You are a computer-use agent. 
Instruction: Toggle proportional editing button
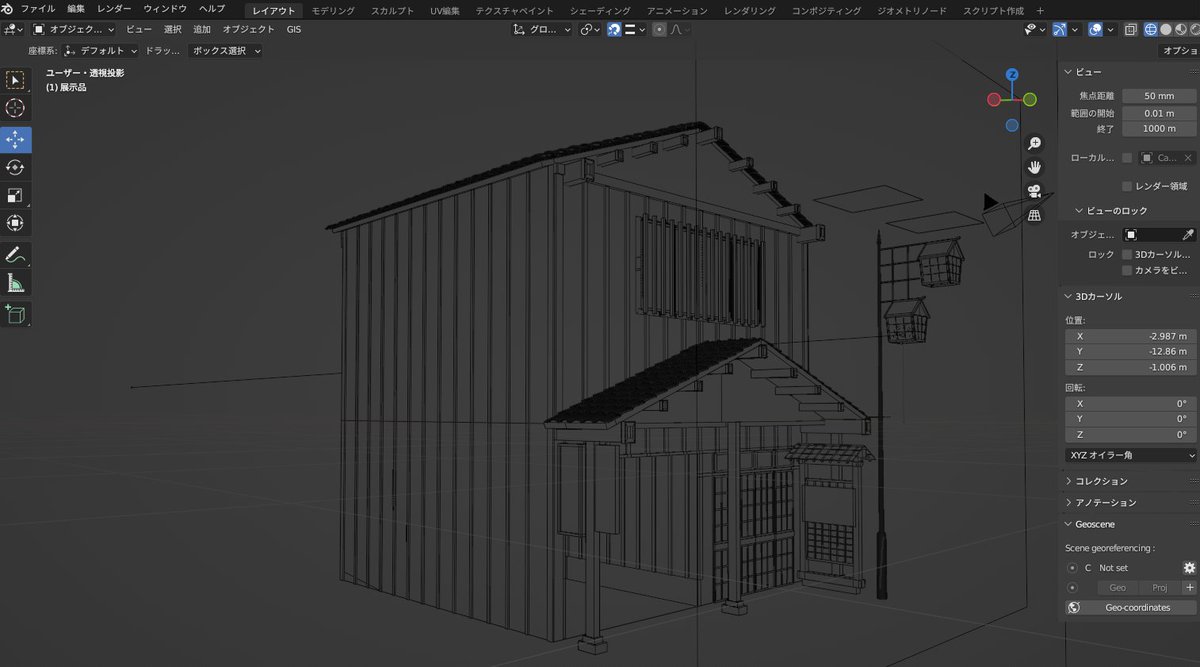coord(659,29)
